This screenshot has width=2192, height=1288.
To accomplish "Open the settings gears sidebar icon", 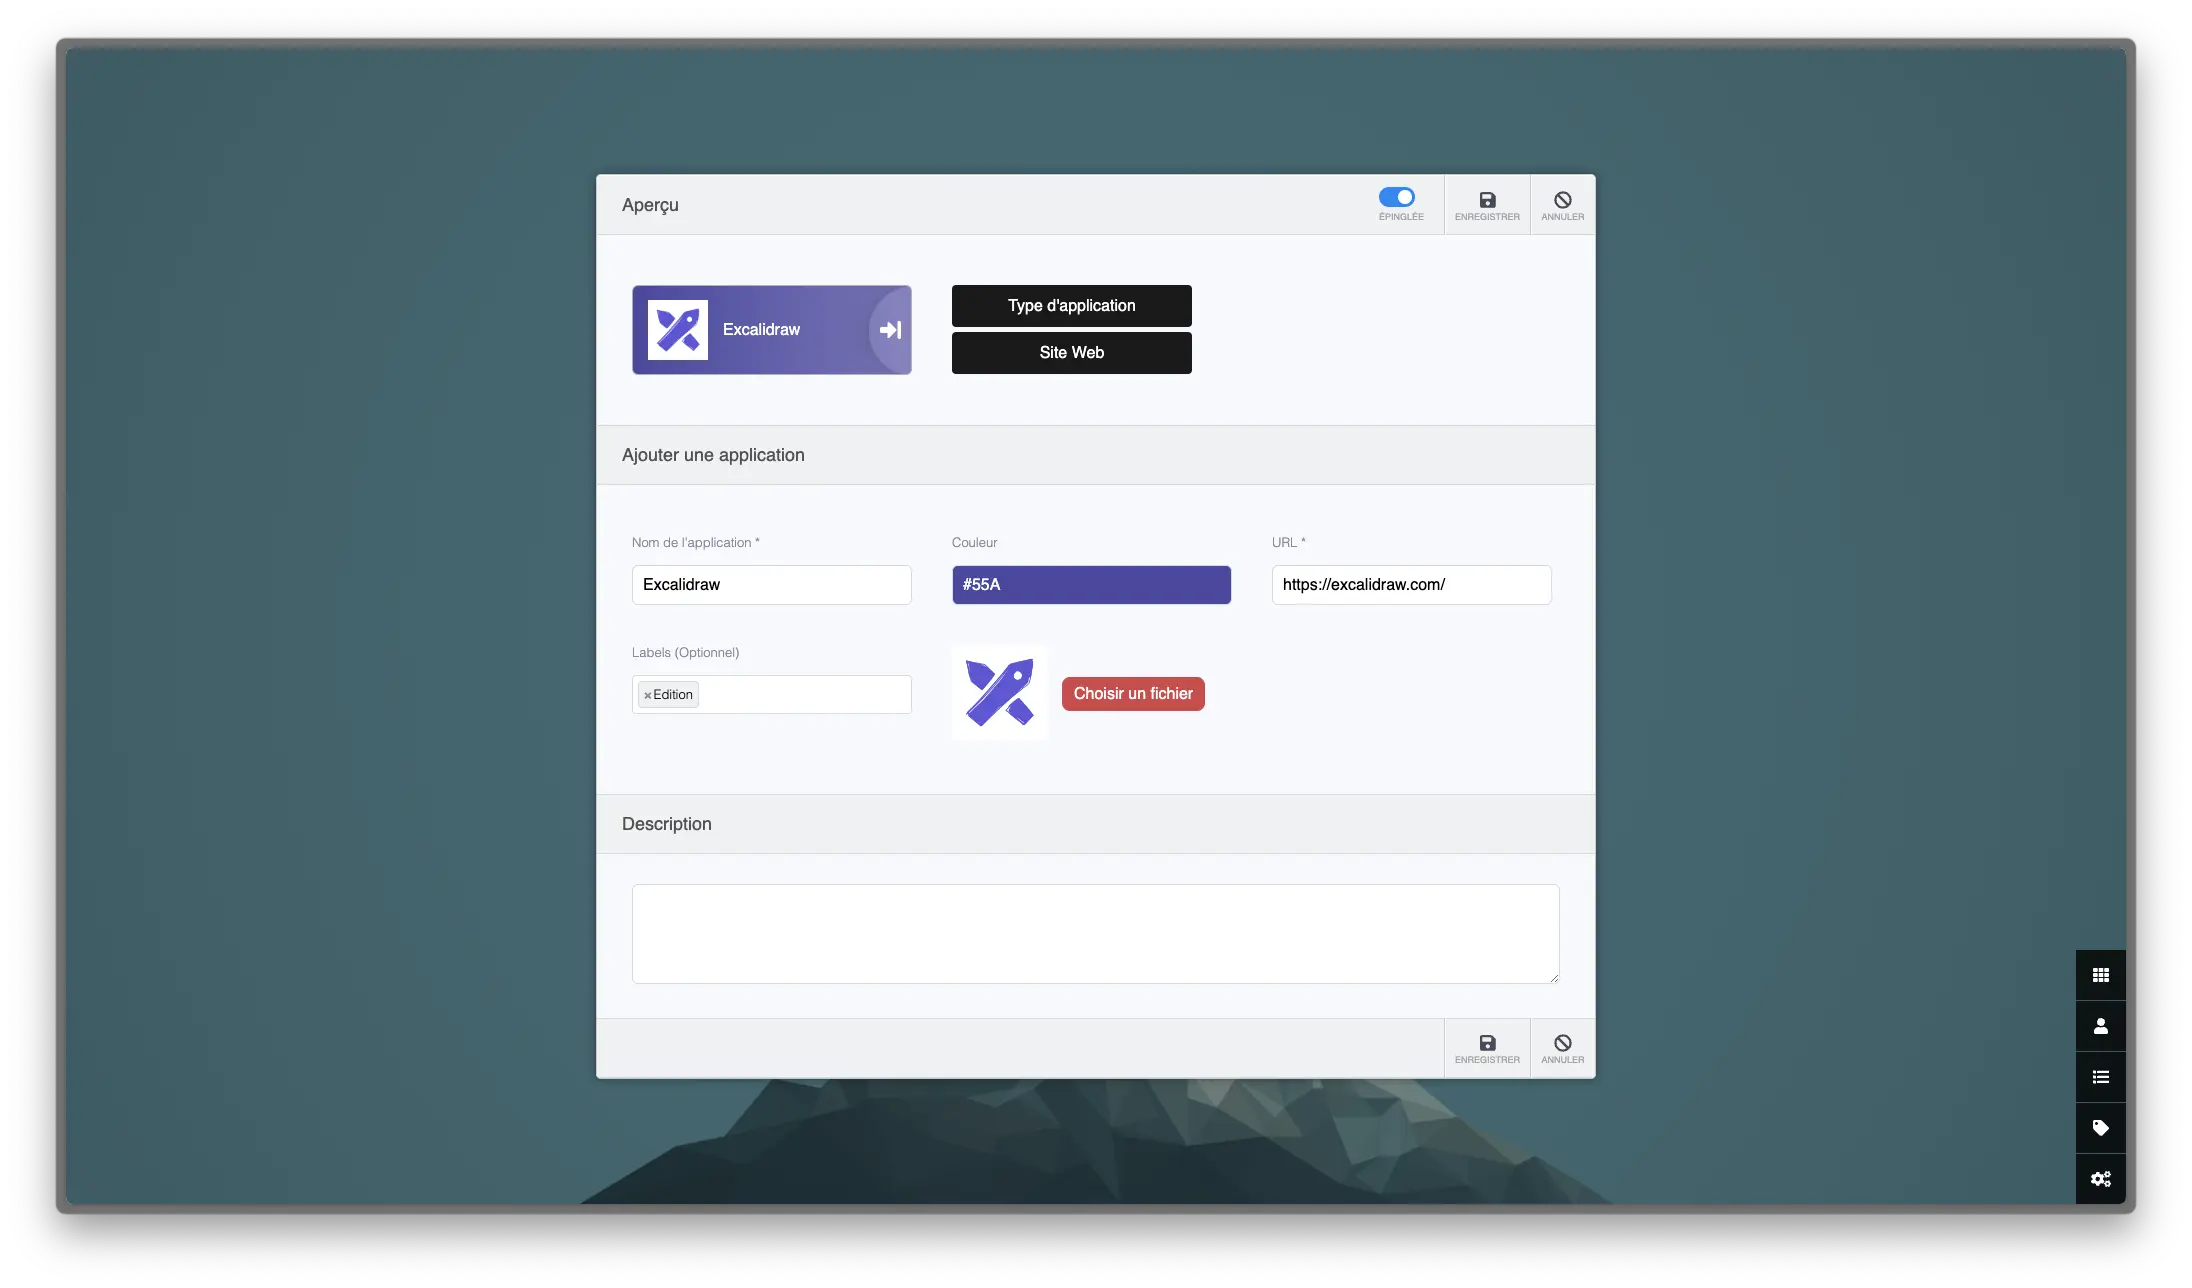I will (2100, 1179).
